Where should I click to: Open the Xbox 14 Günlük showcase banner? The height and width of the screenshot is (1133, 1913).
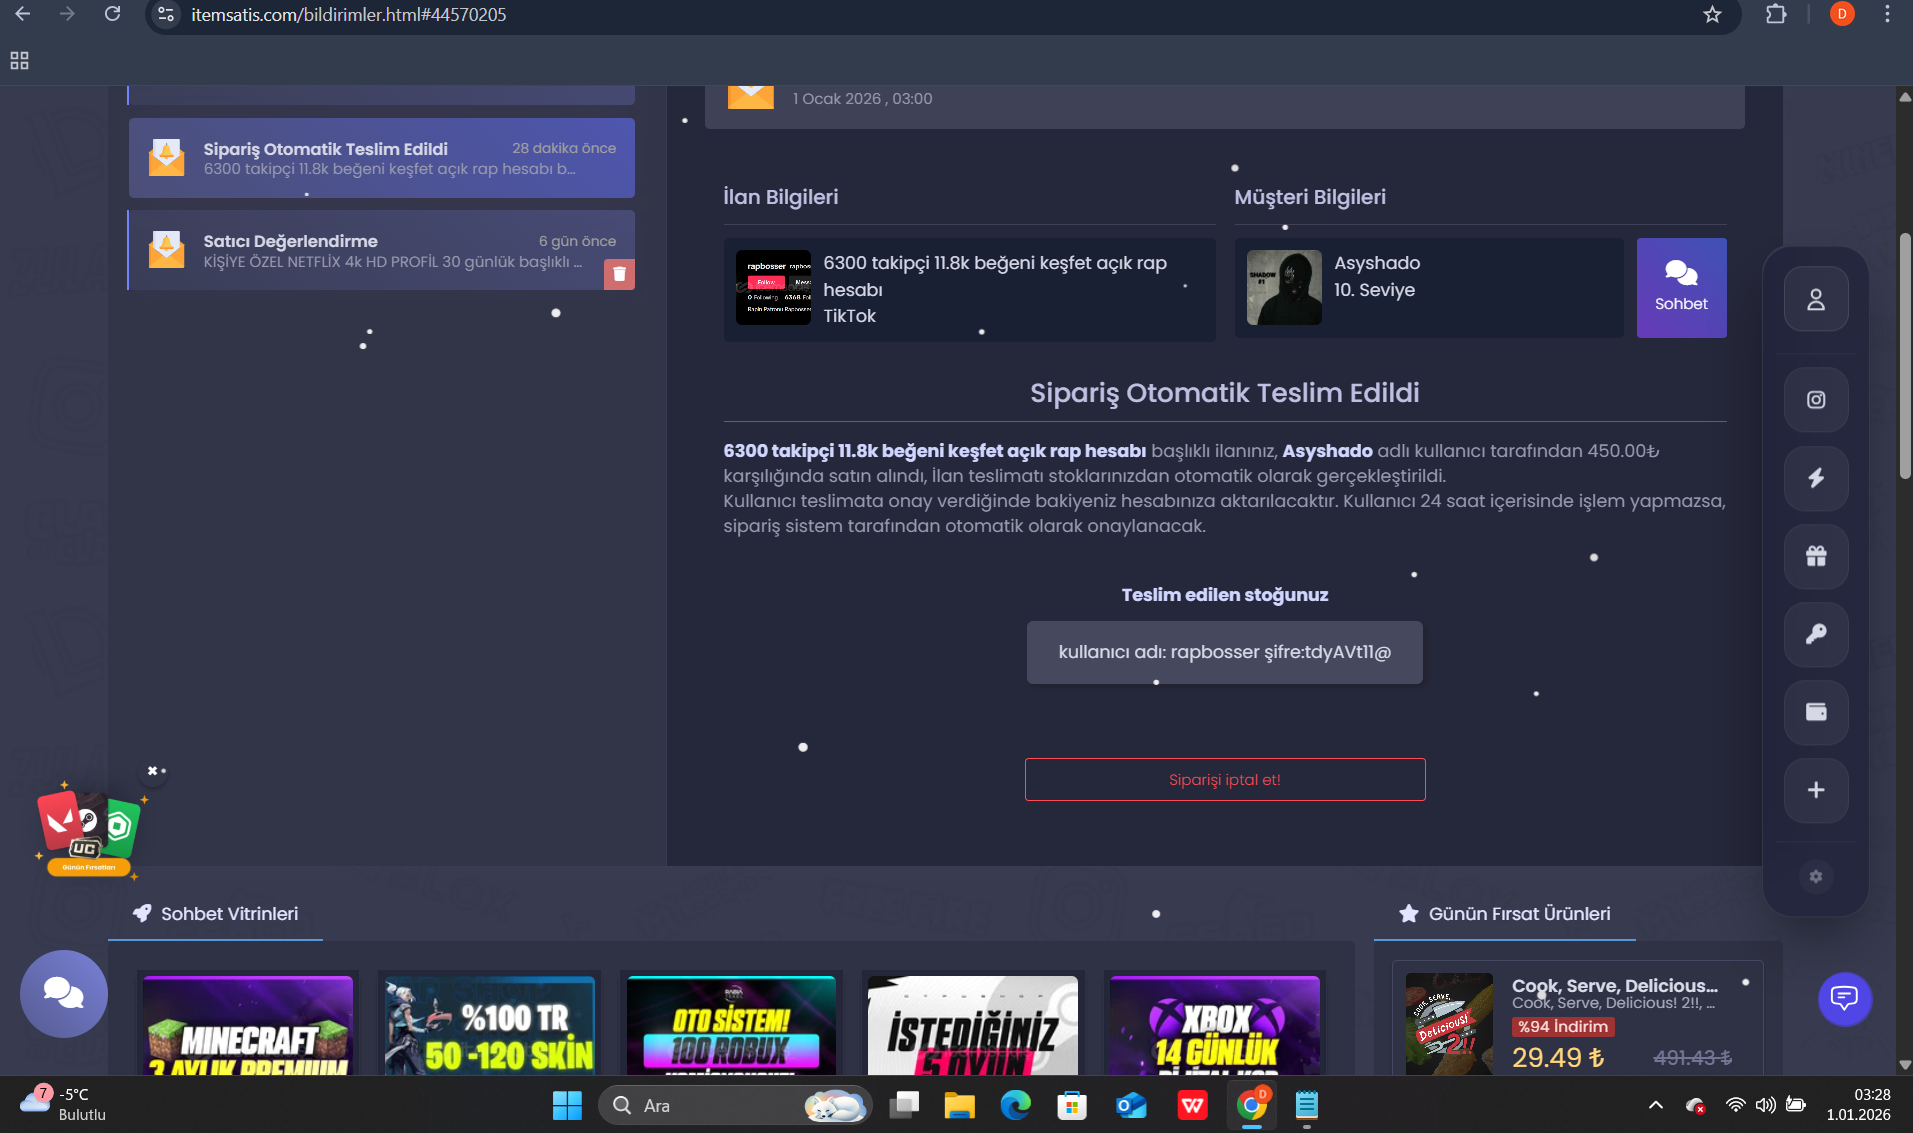tap(1215, 1026)
